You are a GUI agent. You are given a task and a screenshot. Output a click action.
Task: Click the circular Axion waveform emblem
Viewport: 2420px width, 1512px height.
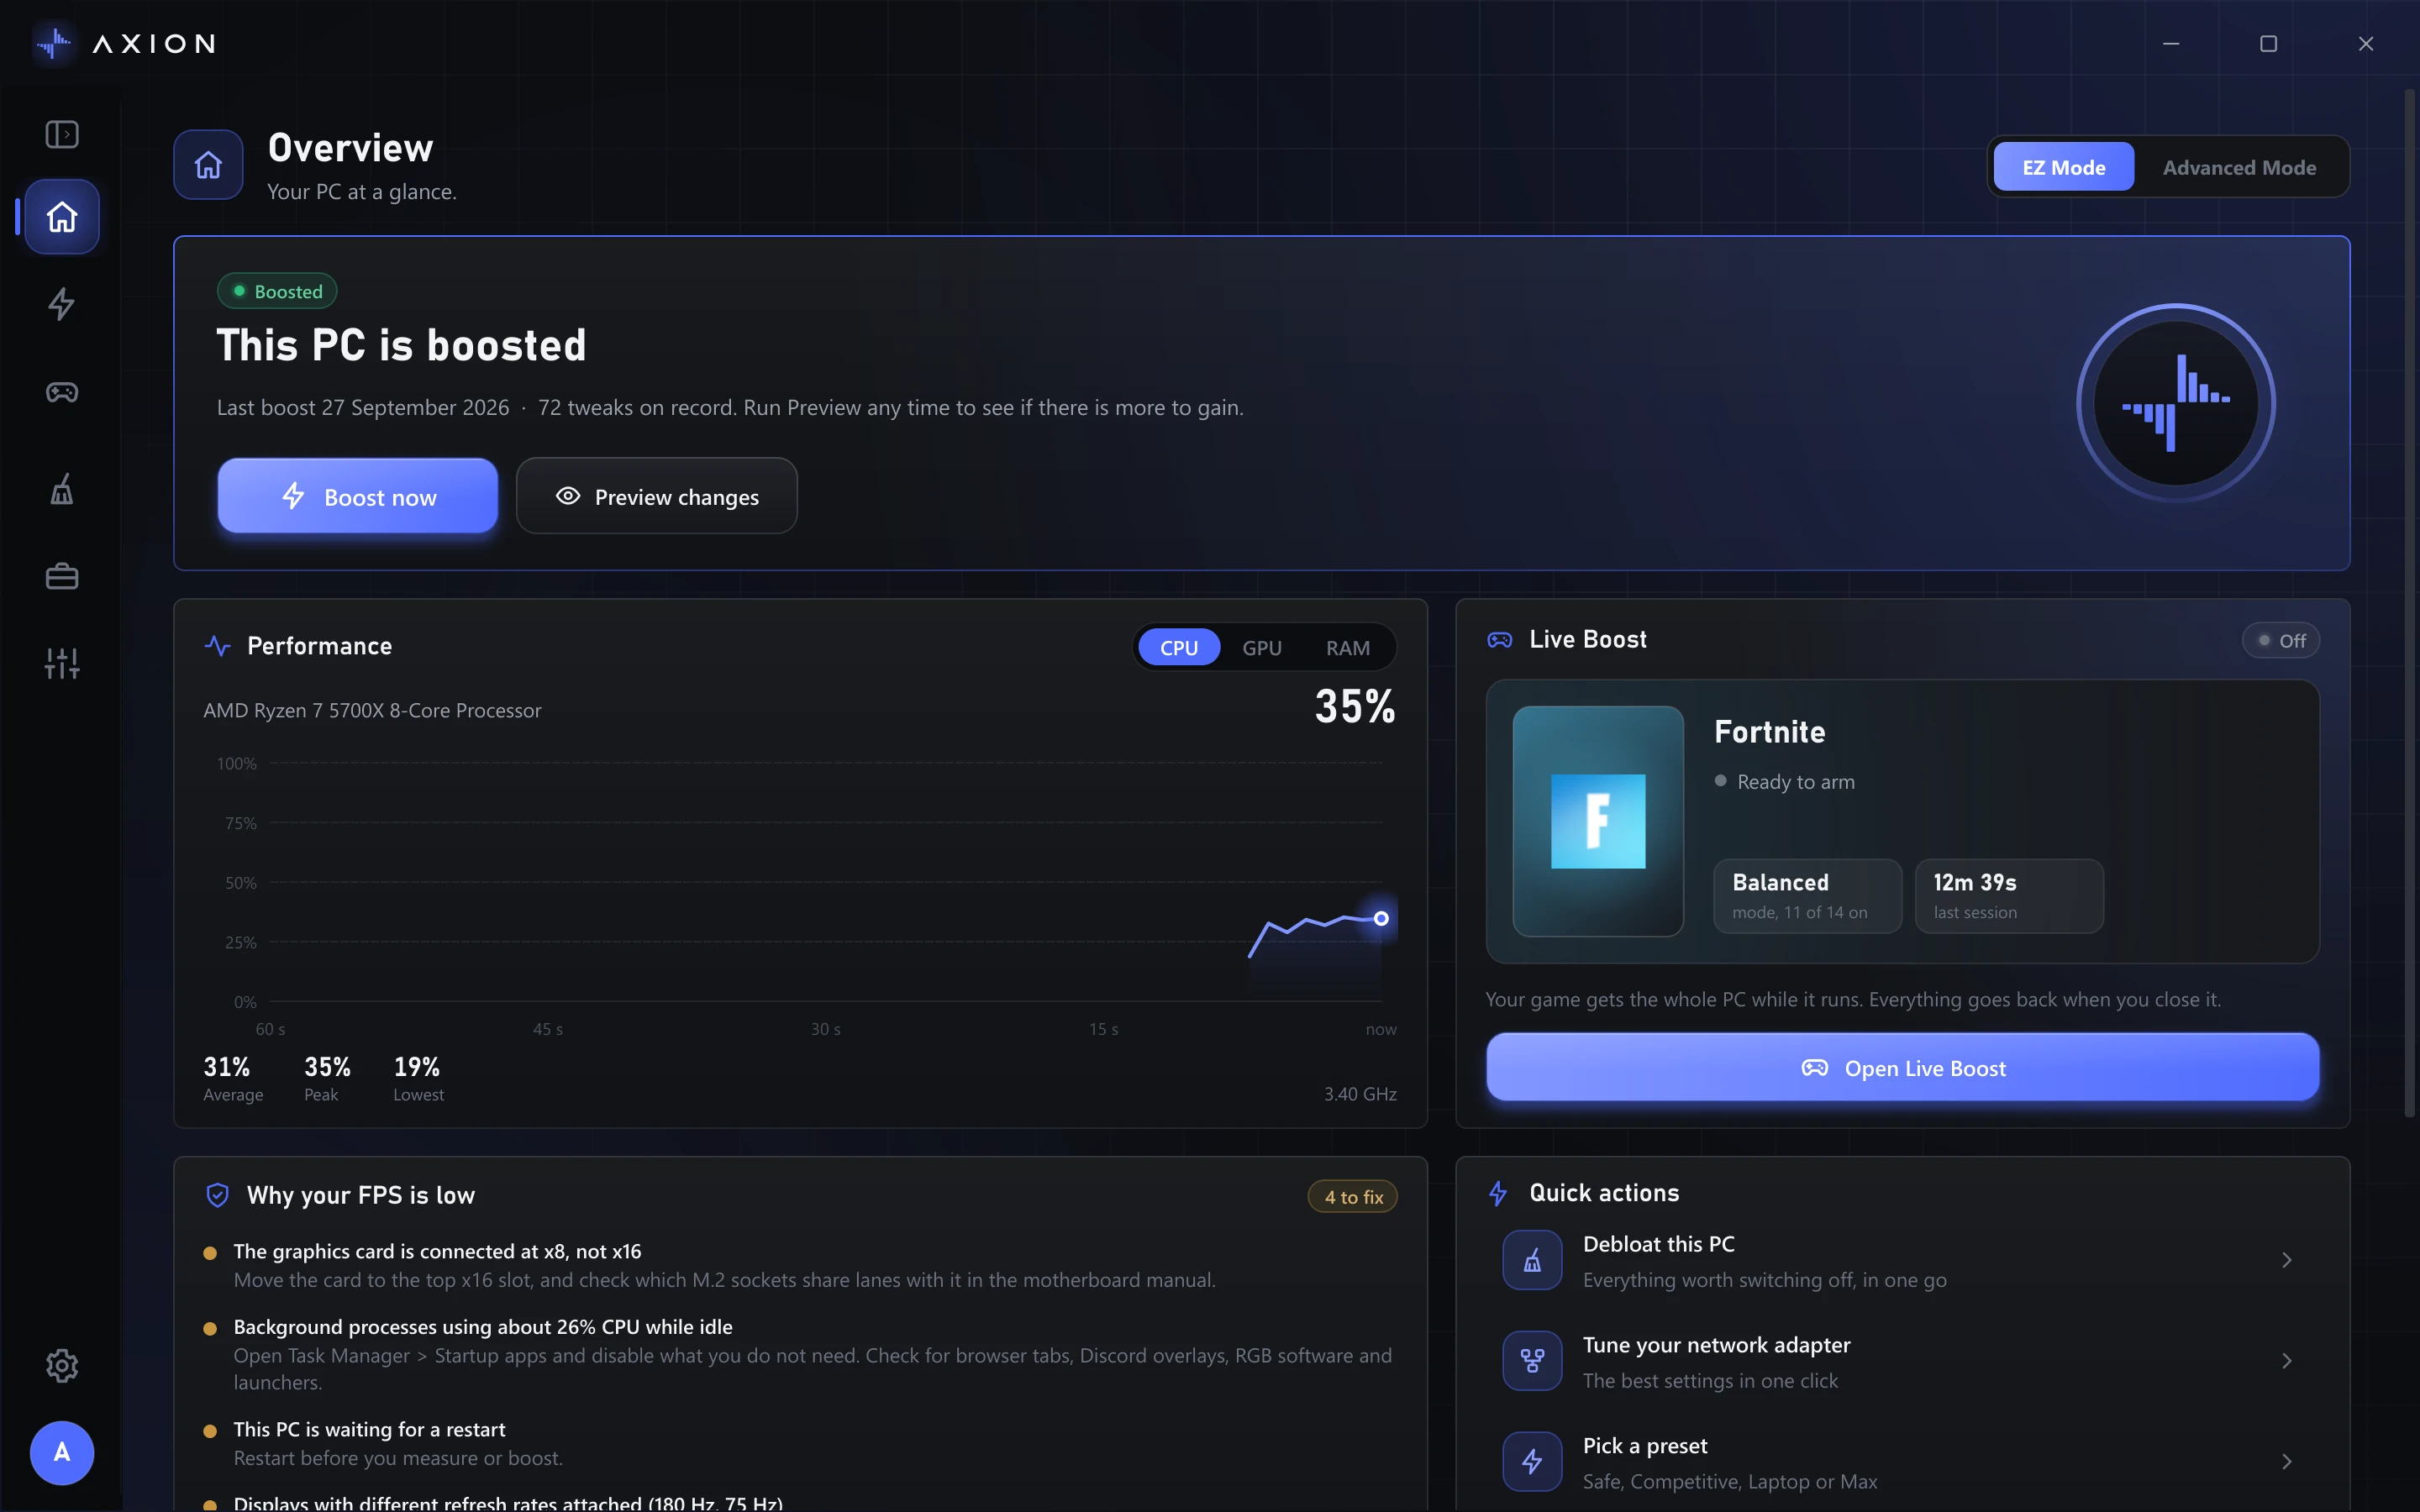(2175, 403)
